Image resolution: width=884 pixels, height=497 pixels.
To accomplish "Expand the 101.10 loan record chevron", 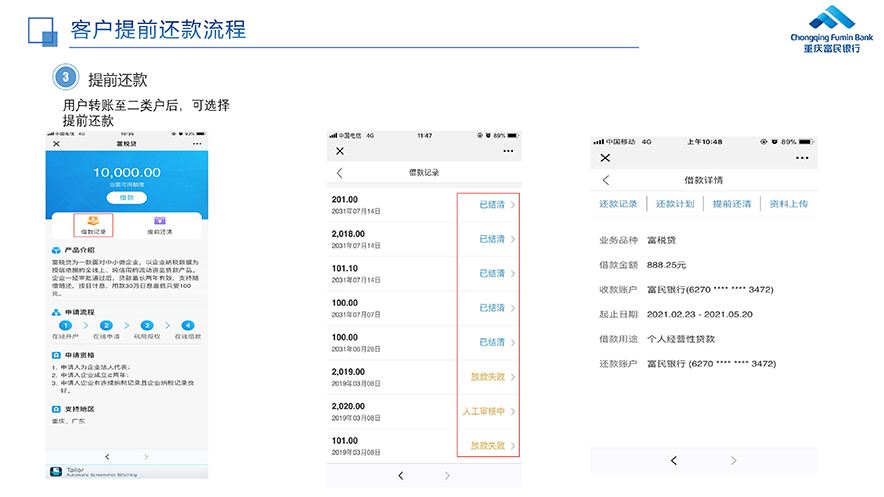I will point(513,274).
